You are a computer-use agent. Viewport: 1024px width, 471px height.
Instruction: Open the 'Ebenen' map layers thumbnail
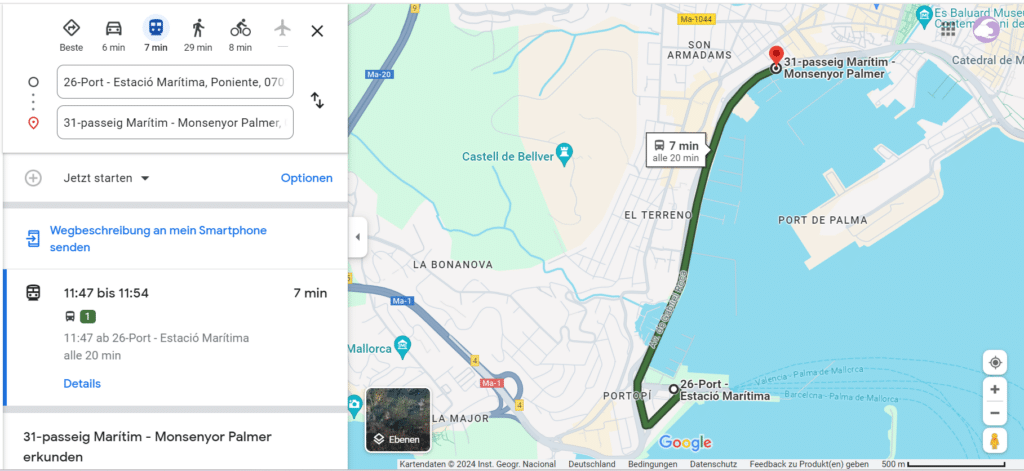coord(398,420)
